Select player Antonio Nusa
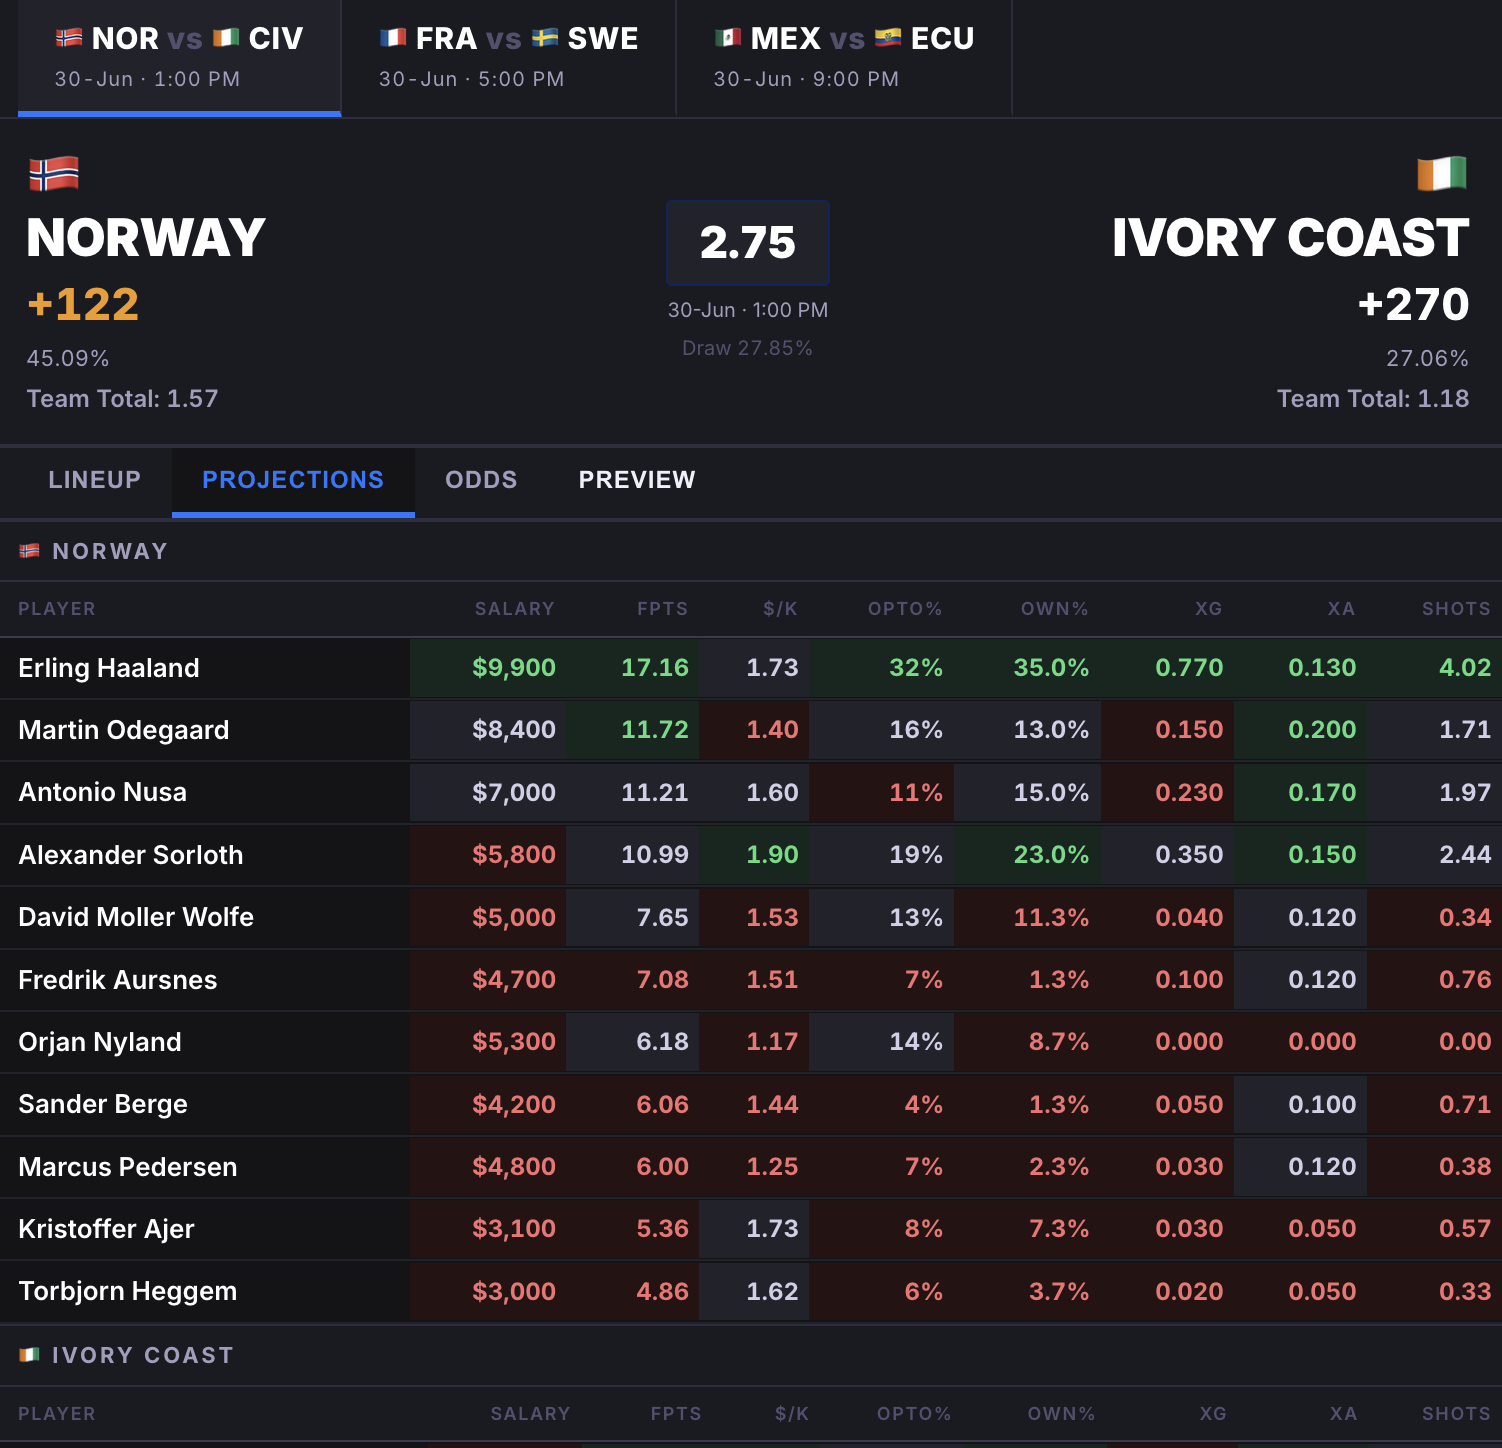This screenshot has width=1502, height=1448. (x=103, y=792)
